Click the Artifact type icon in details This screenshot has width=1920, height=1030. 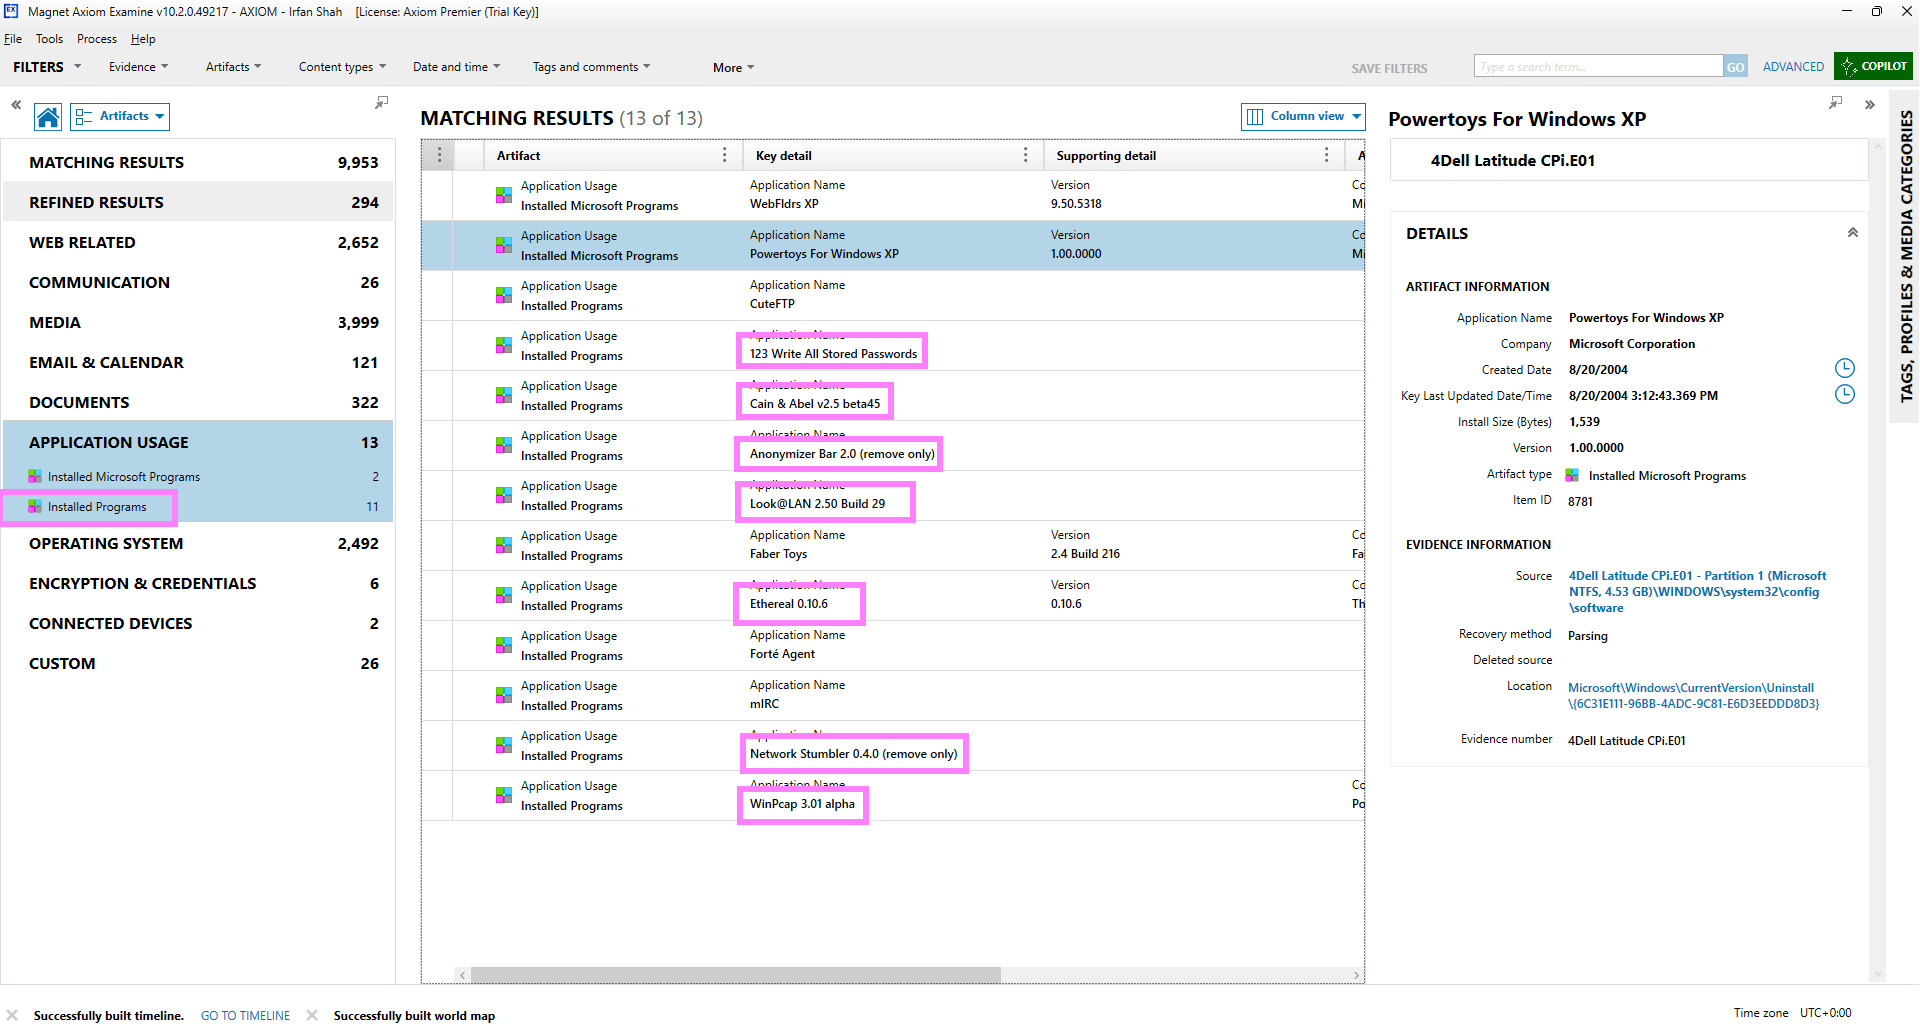(1572, 475)
